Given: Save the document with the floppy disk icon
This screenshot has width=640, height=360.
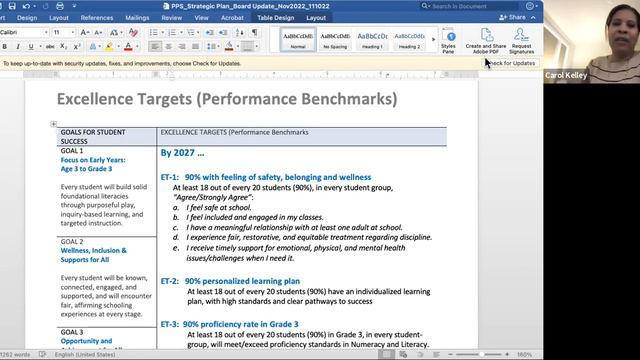Looking at the screenshot, I should pyautogui.click(x=12, y=6).
